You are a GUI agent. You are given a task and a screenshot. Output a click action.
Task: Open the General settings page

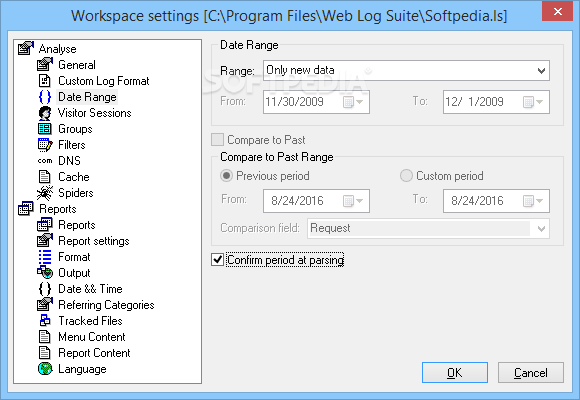[x=77, y=65]
